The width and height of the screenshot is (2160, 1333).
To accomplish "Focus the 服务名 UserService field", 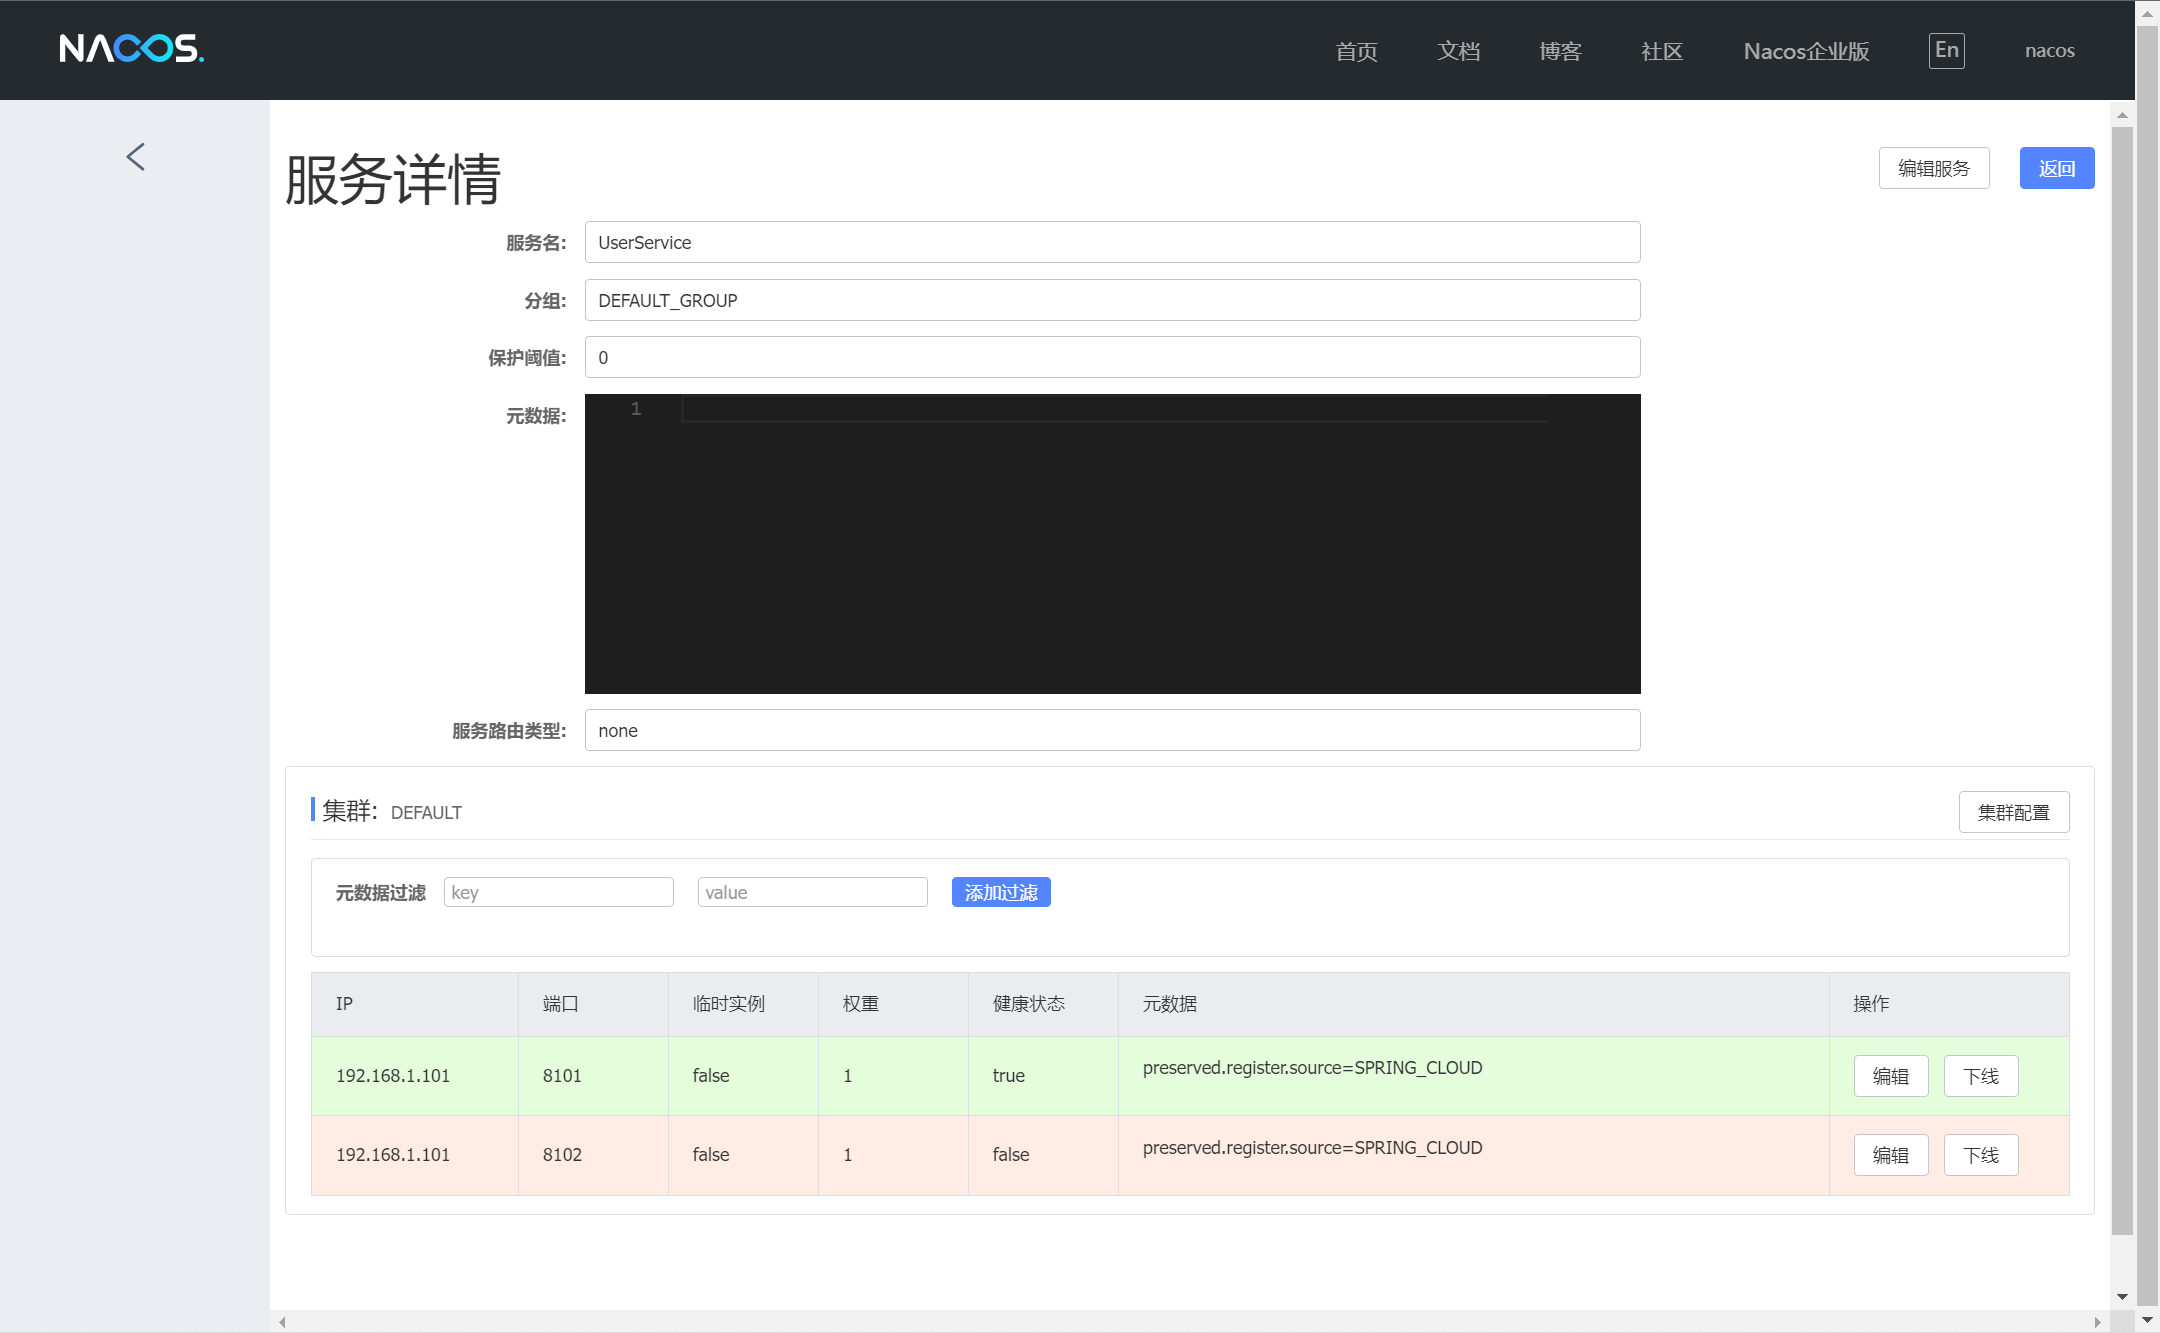I will [1112, 242].
